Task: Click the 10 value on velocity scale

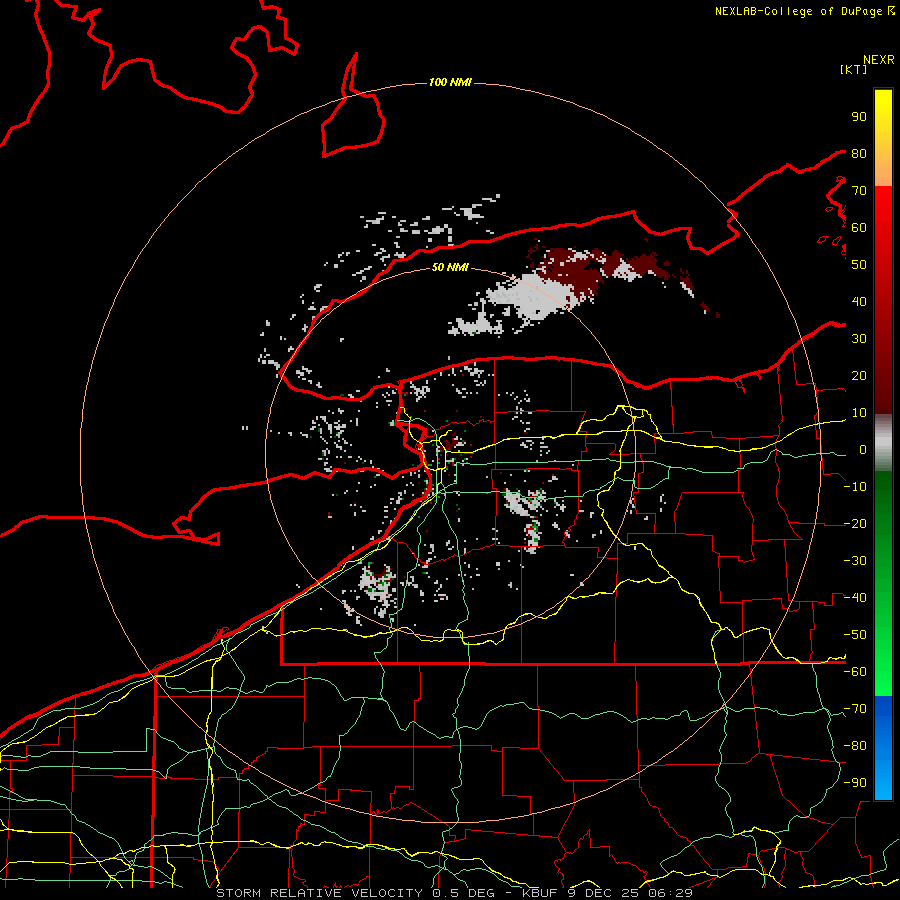Action: (x=859, y=413)
